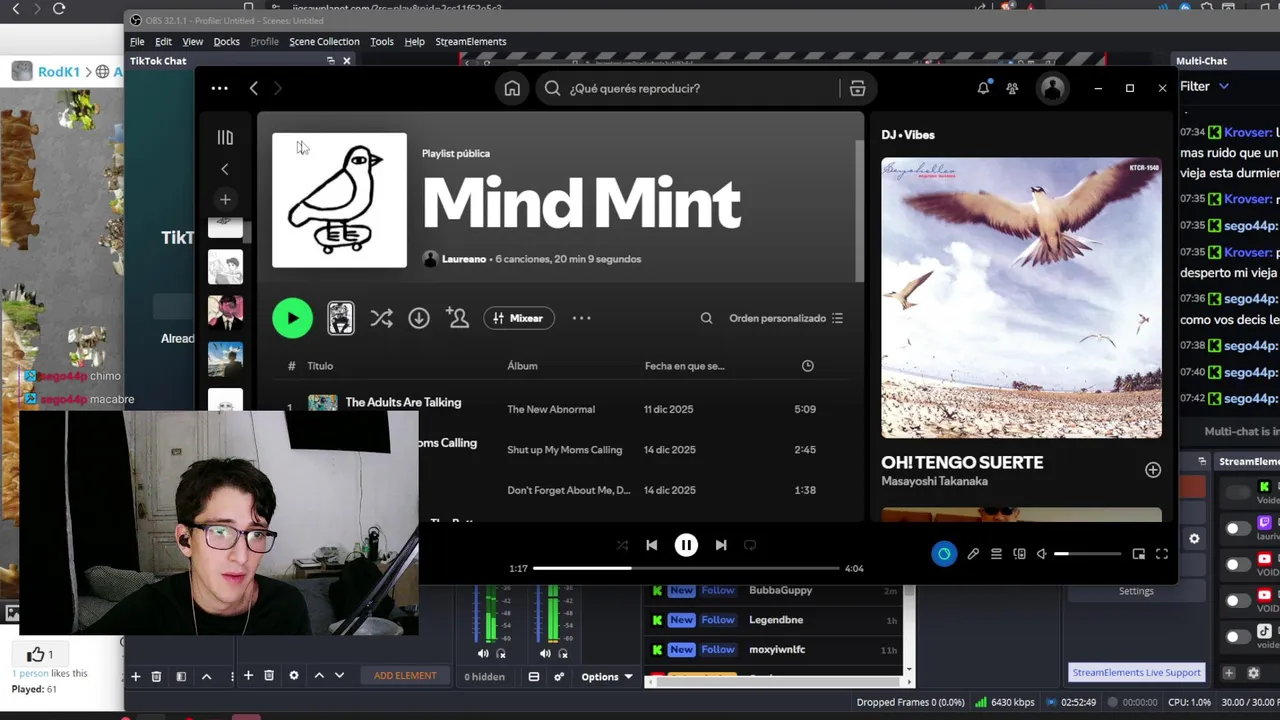Open Spotify notifications bell
1280x720 pixels.
point(983,88)
